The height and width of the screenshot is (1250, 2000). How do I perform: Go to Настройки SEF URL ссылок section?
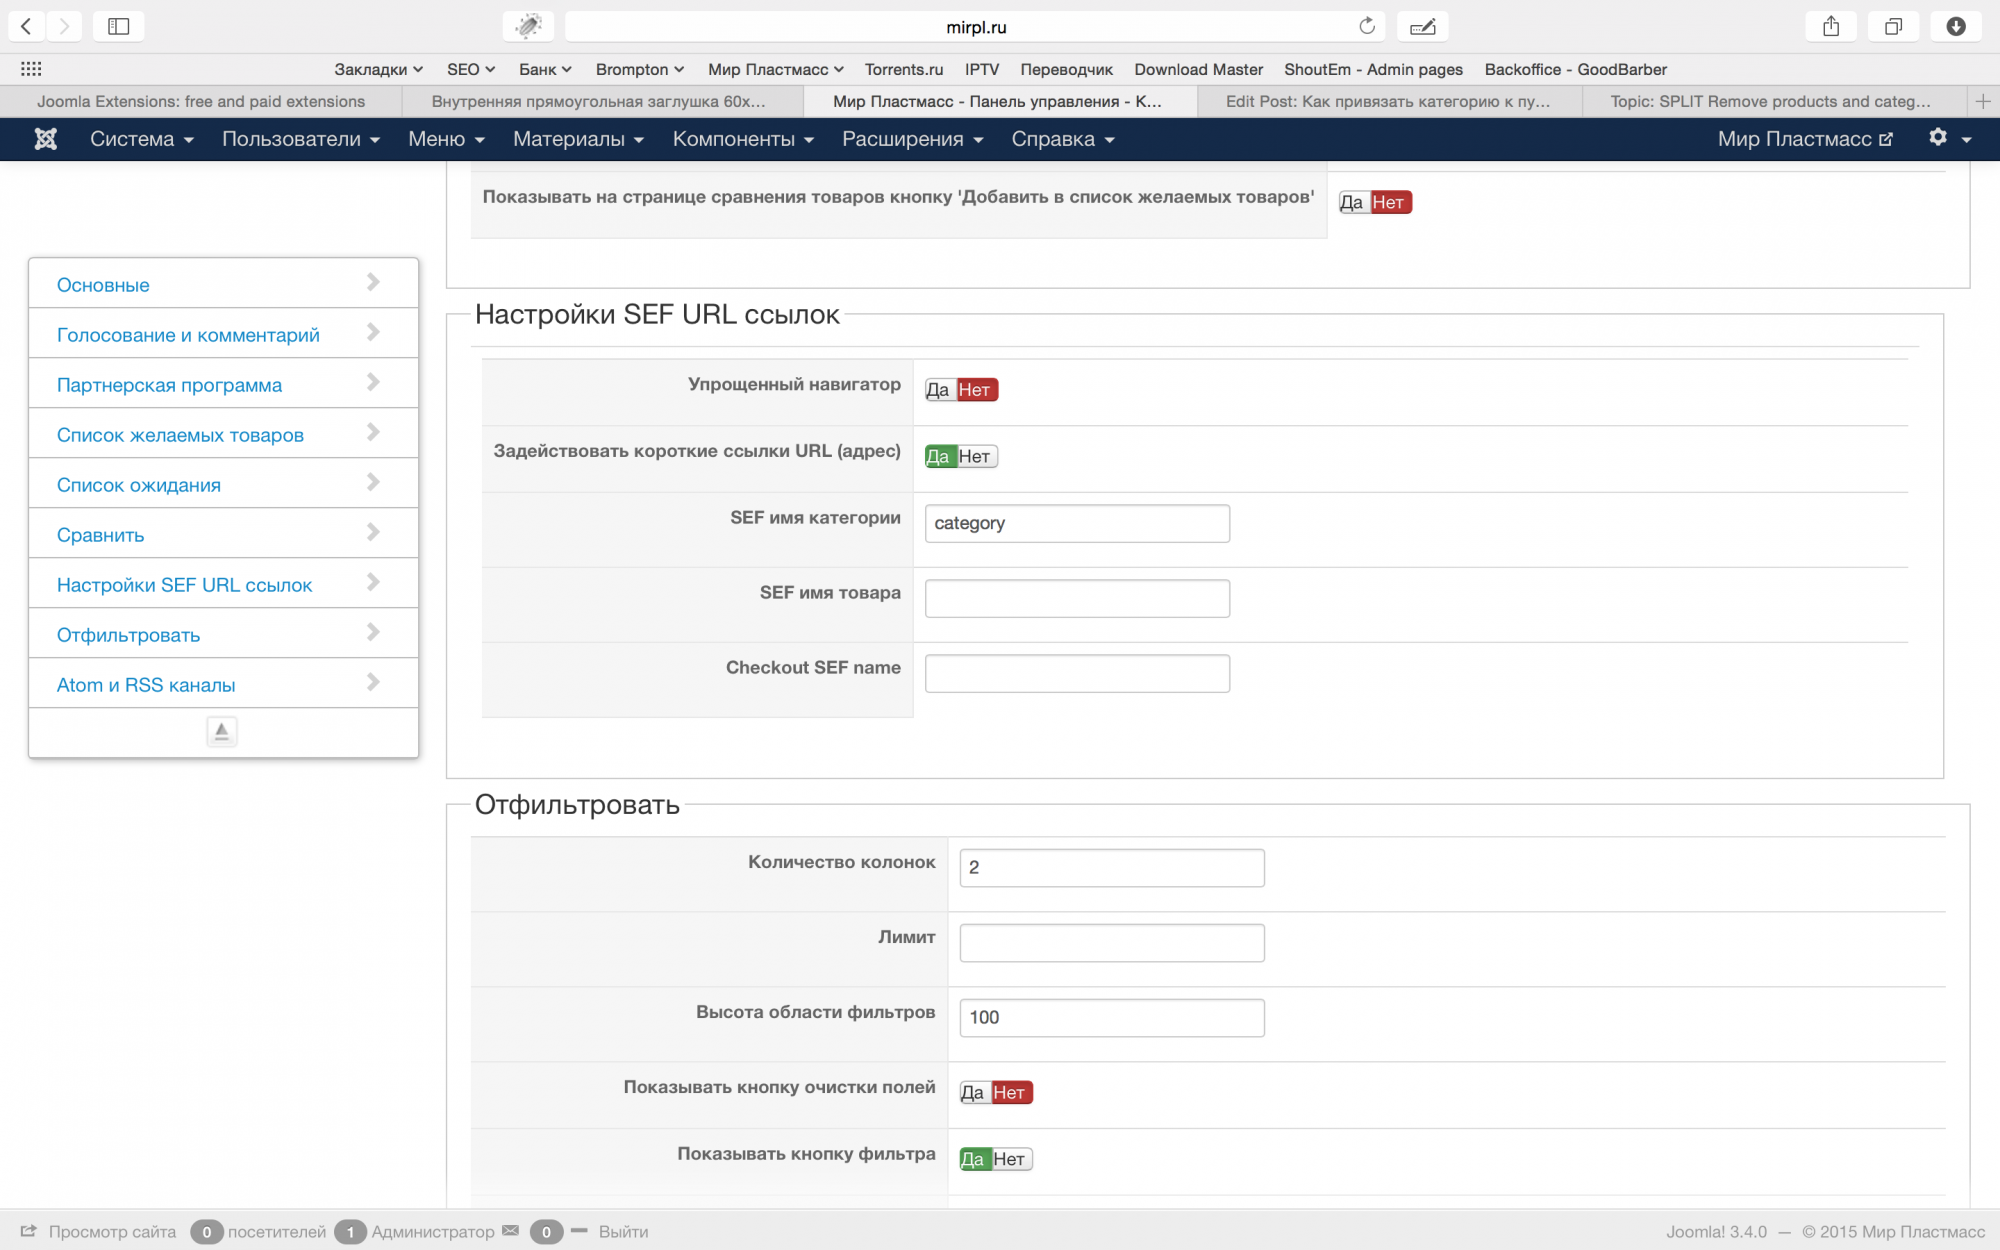[x=185, y=585]
